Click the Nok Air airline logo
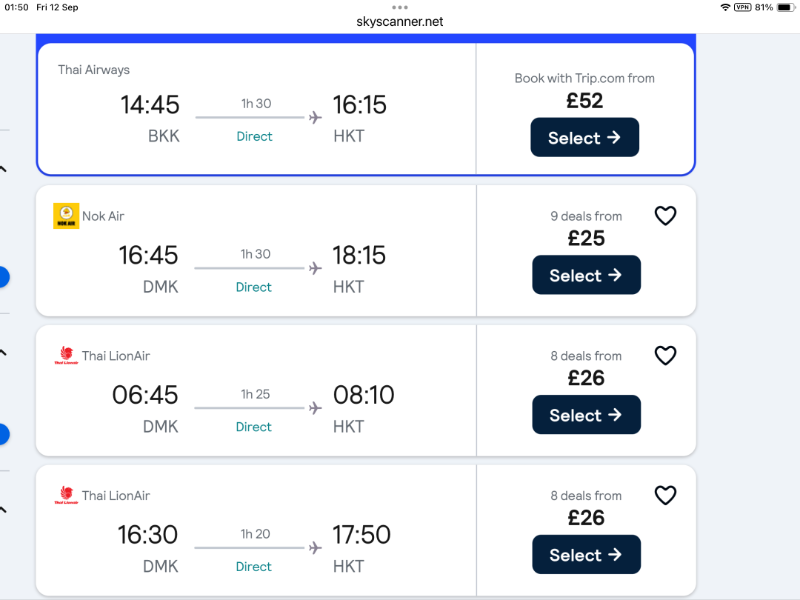The image size is (800, 600). click(66, 216)
